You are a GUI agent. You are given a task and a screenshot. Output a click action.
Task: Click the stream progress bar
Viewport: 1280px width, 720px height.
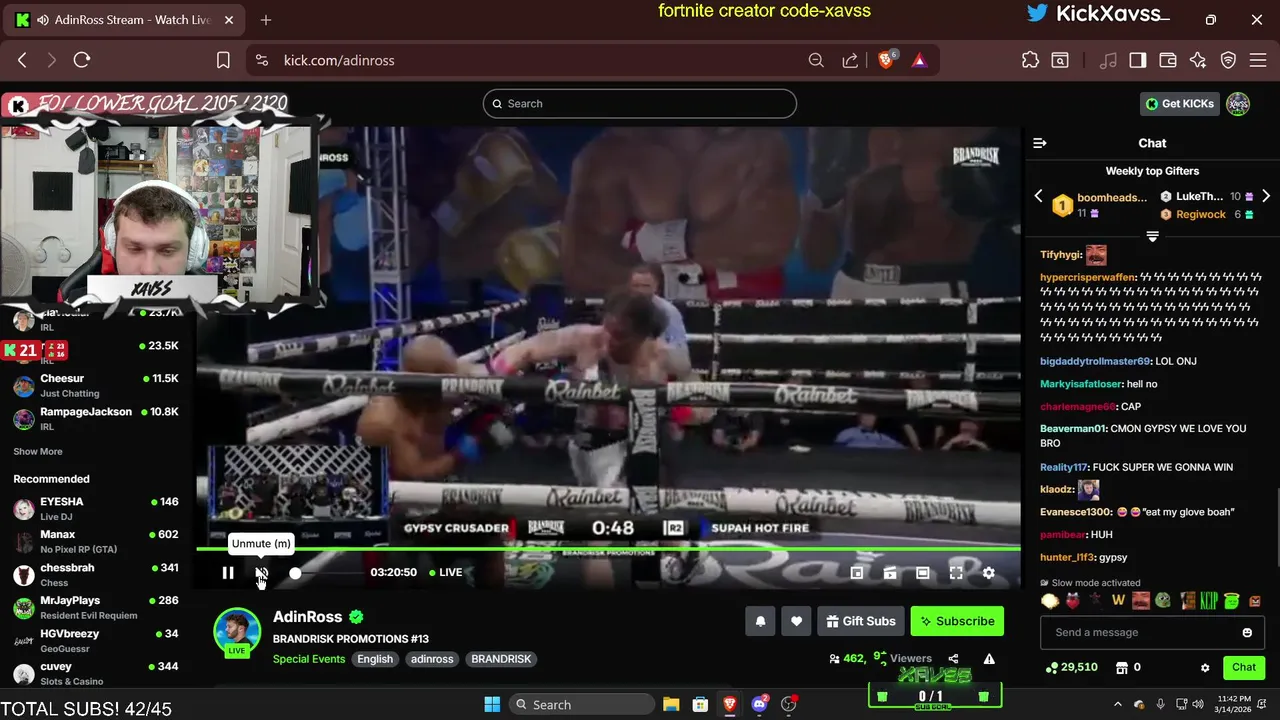(x=608, y=549)
